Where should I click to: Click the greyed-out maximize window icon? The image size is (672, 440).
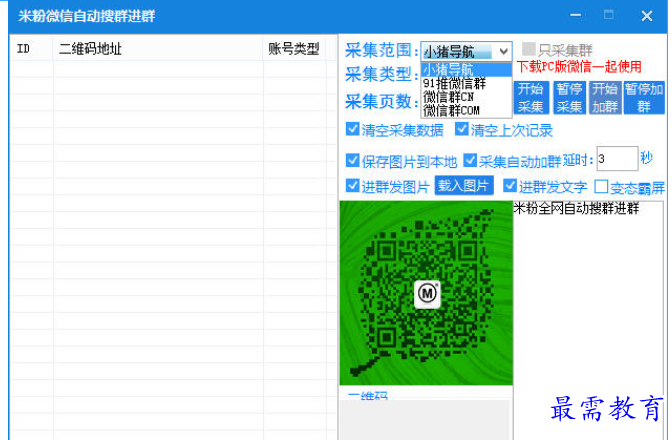(609, 15)
